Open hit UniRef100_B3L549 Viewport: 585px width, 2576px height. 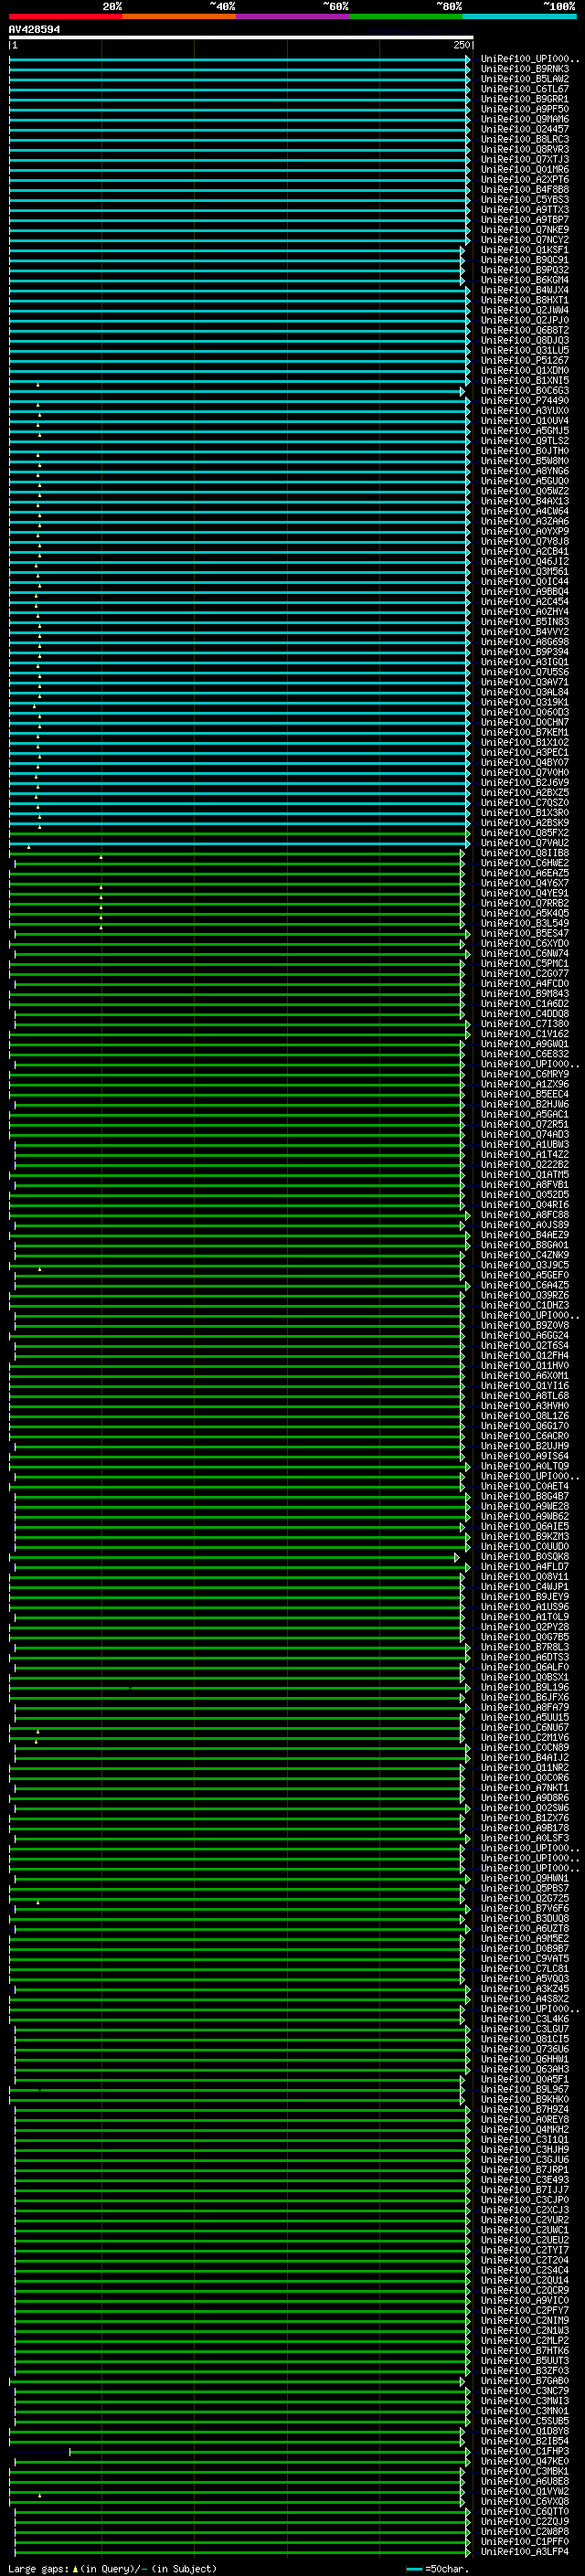(525, 924)
